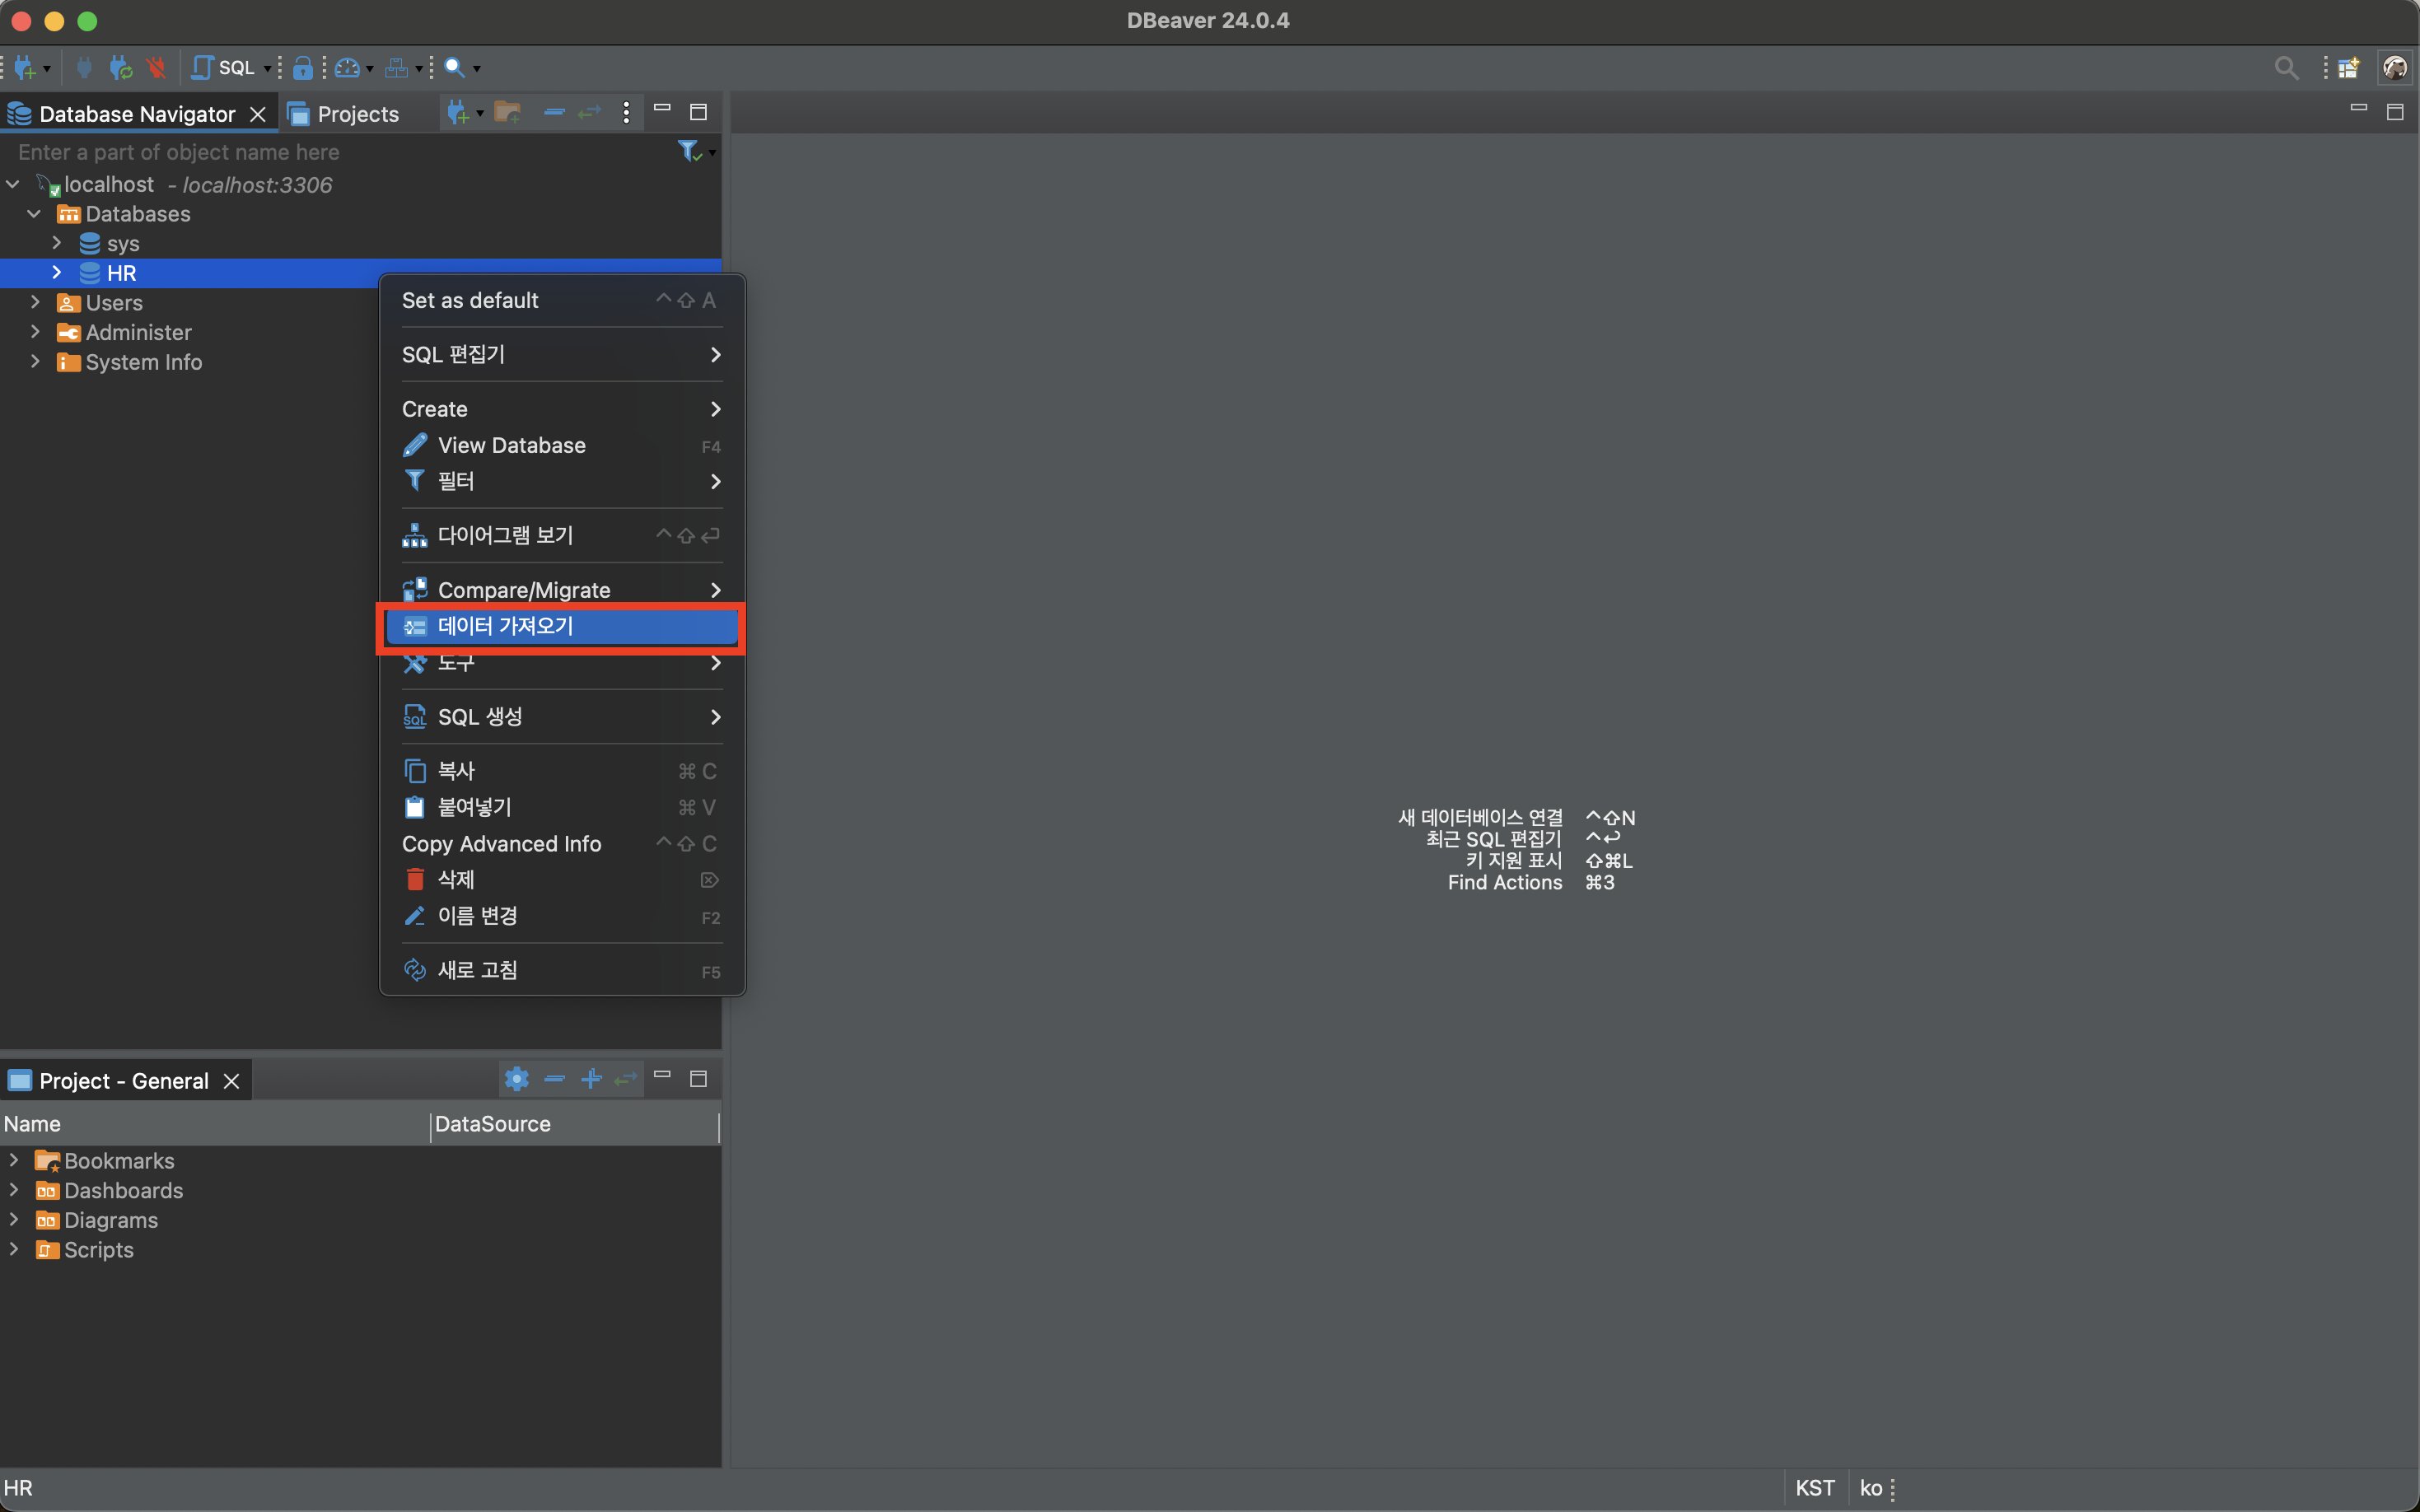Expand the sys database node
The image size is (2420, 1512).
point(57,243)
